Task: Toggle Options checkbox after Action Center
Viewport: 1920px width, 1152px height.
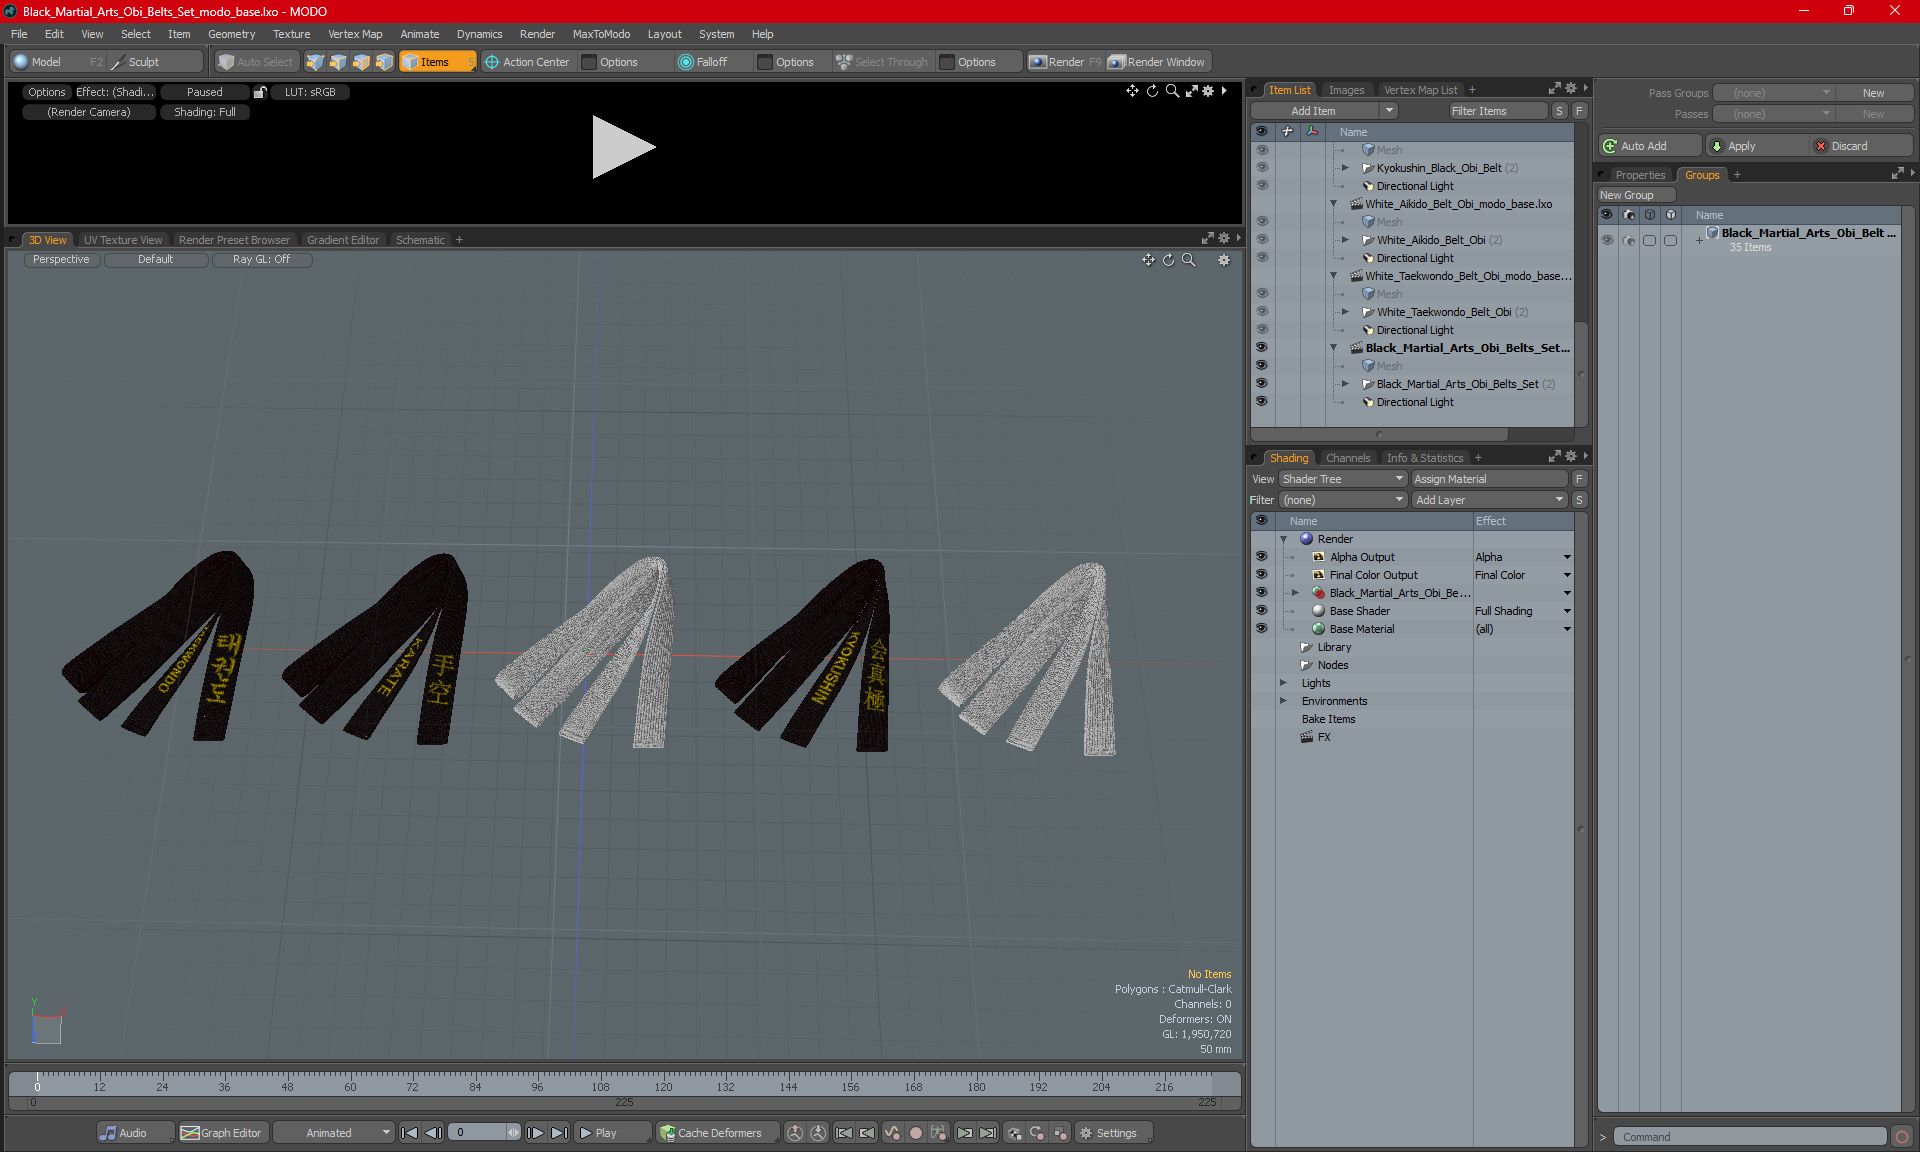Action: click(x=589, y=62)
